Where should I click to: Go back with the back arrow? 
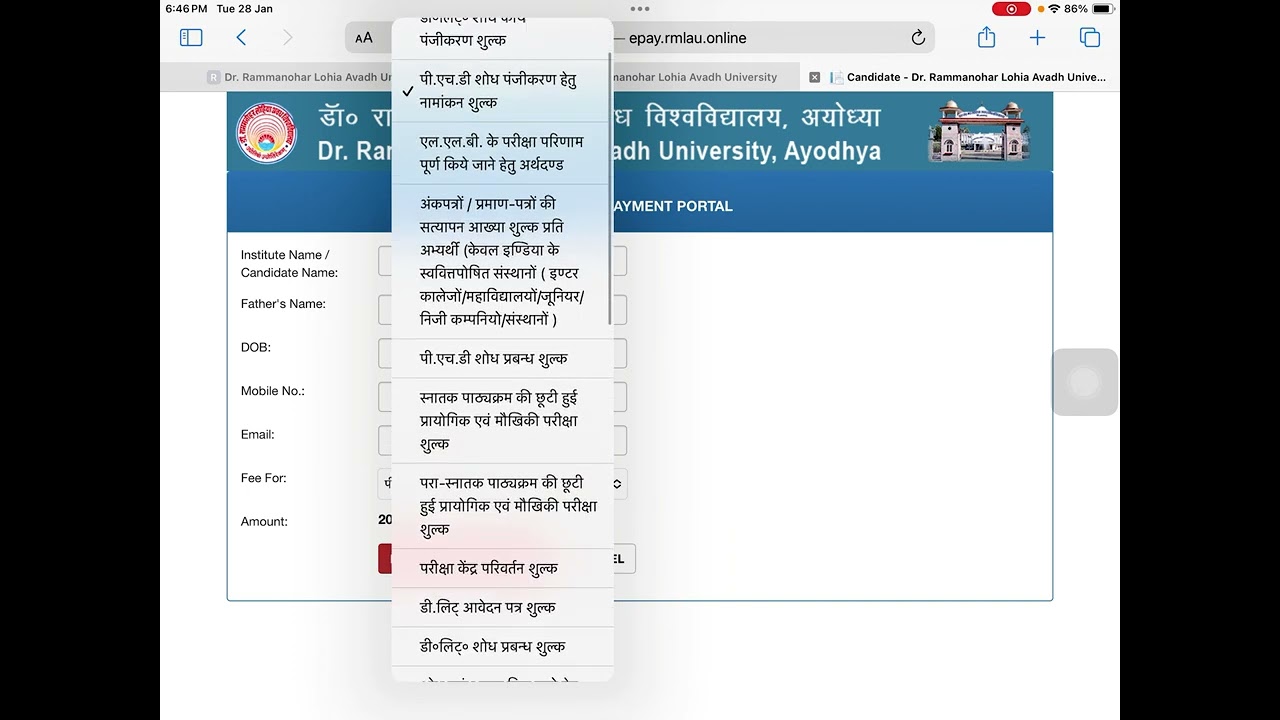click(x=241, y=38)
